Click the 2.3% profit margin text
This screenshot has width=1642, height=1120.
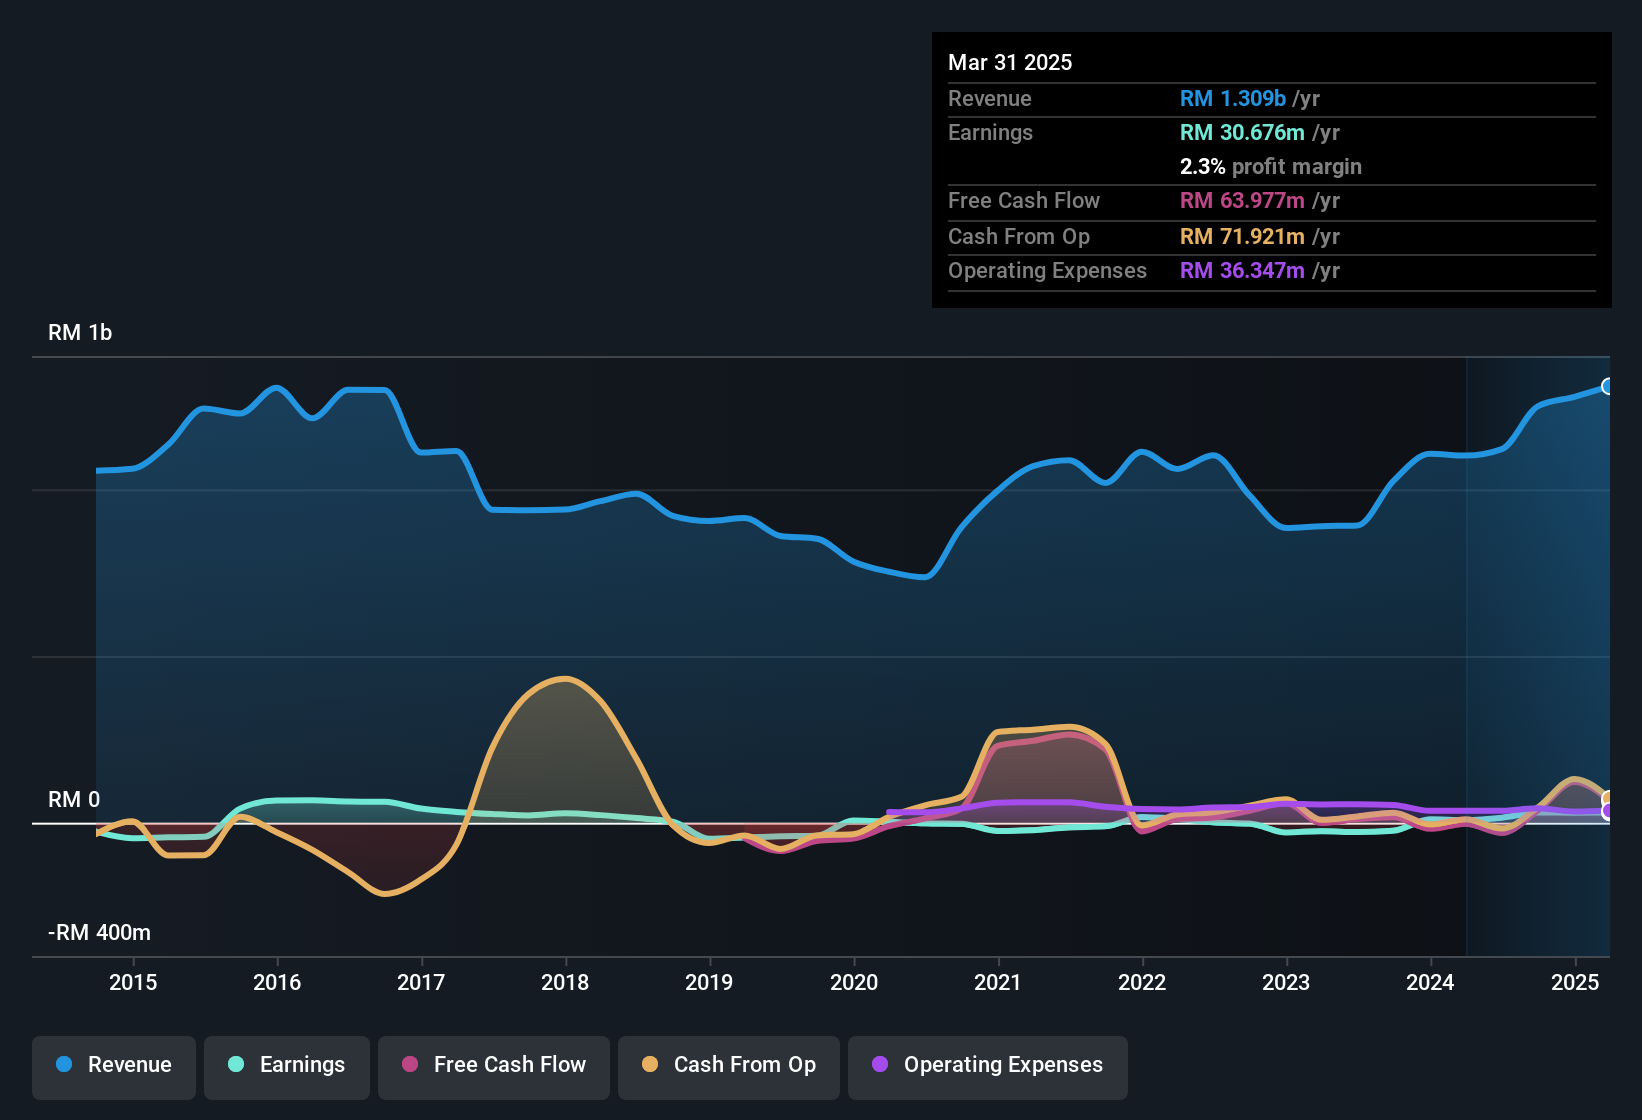pyautogui.click(x=1270, y=167)
